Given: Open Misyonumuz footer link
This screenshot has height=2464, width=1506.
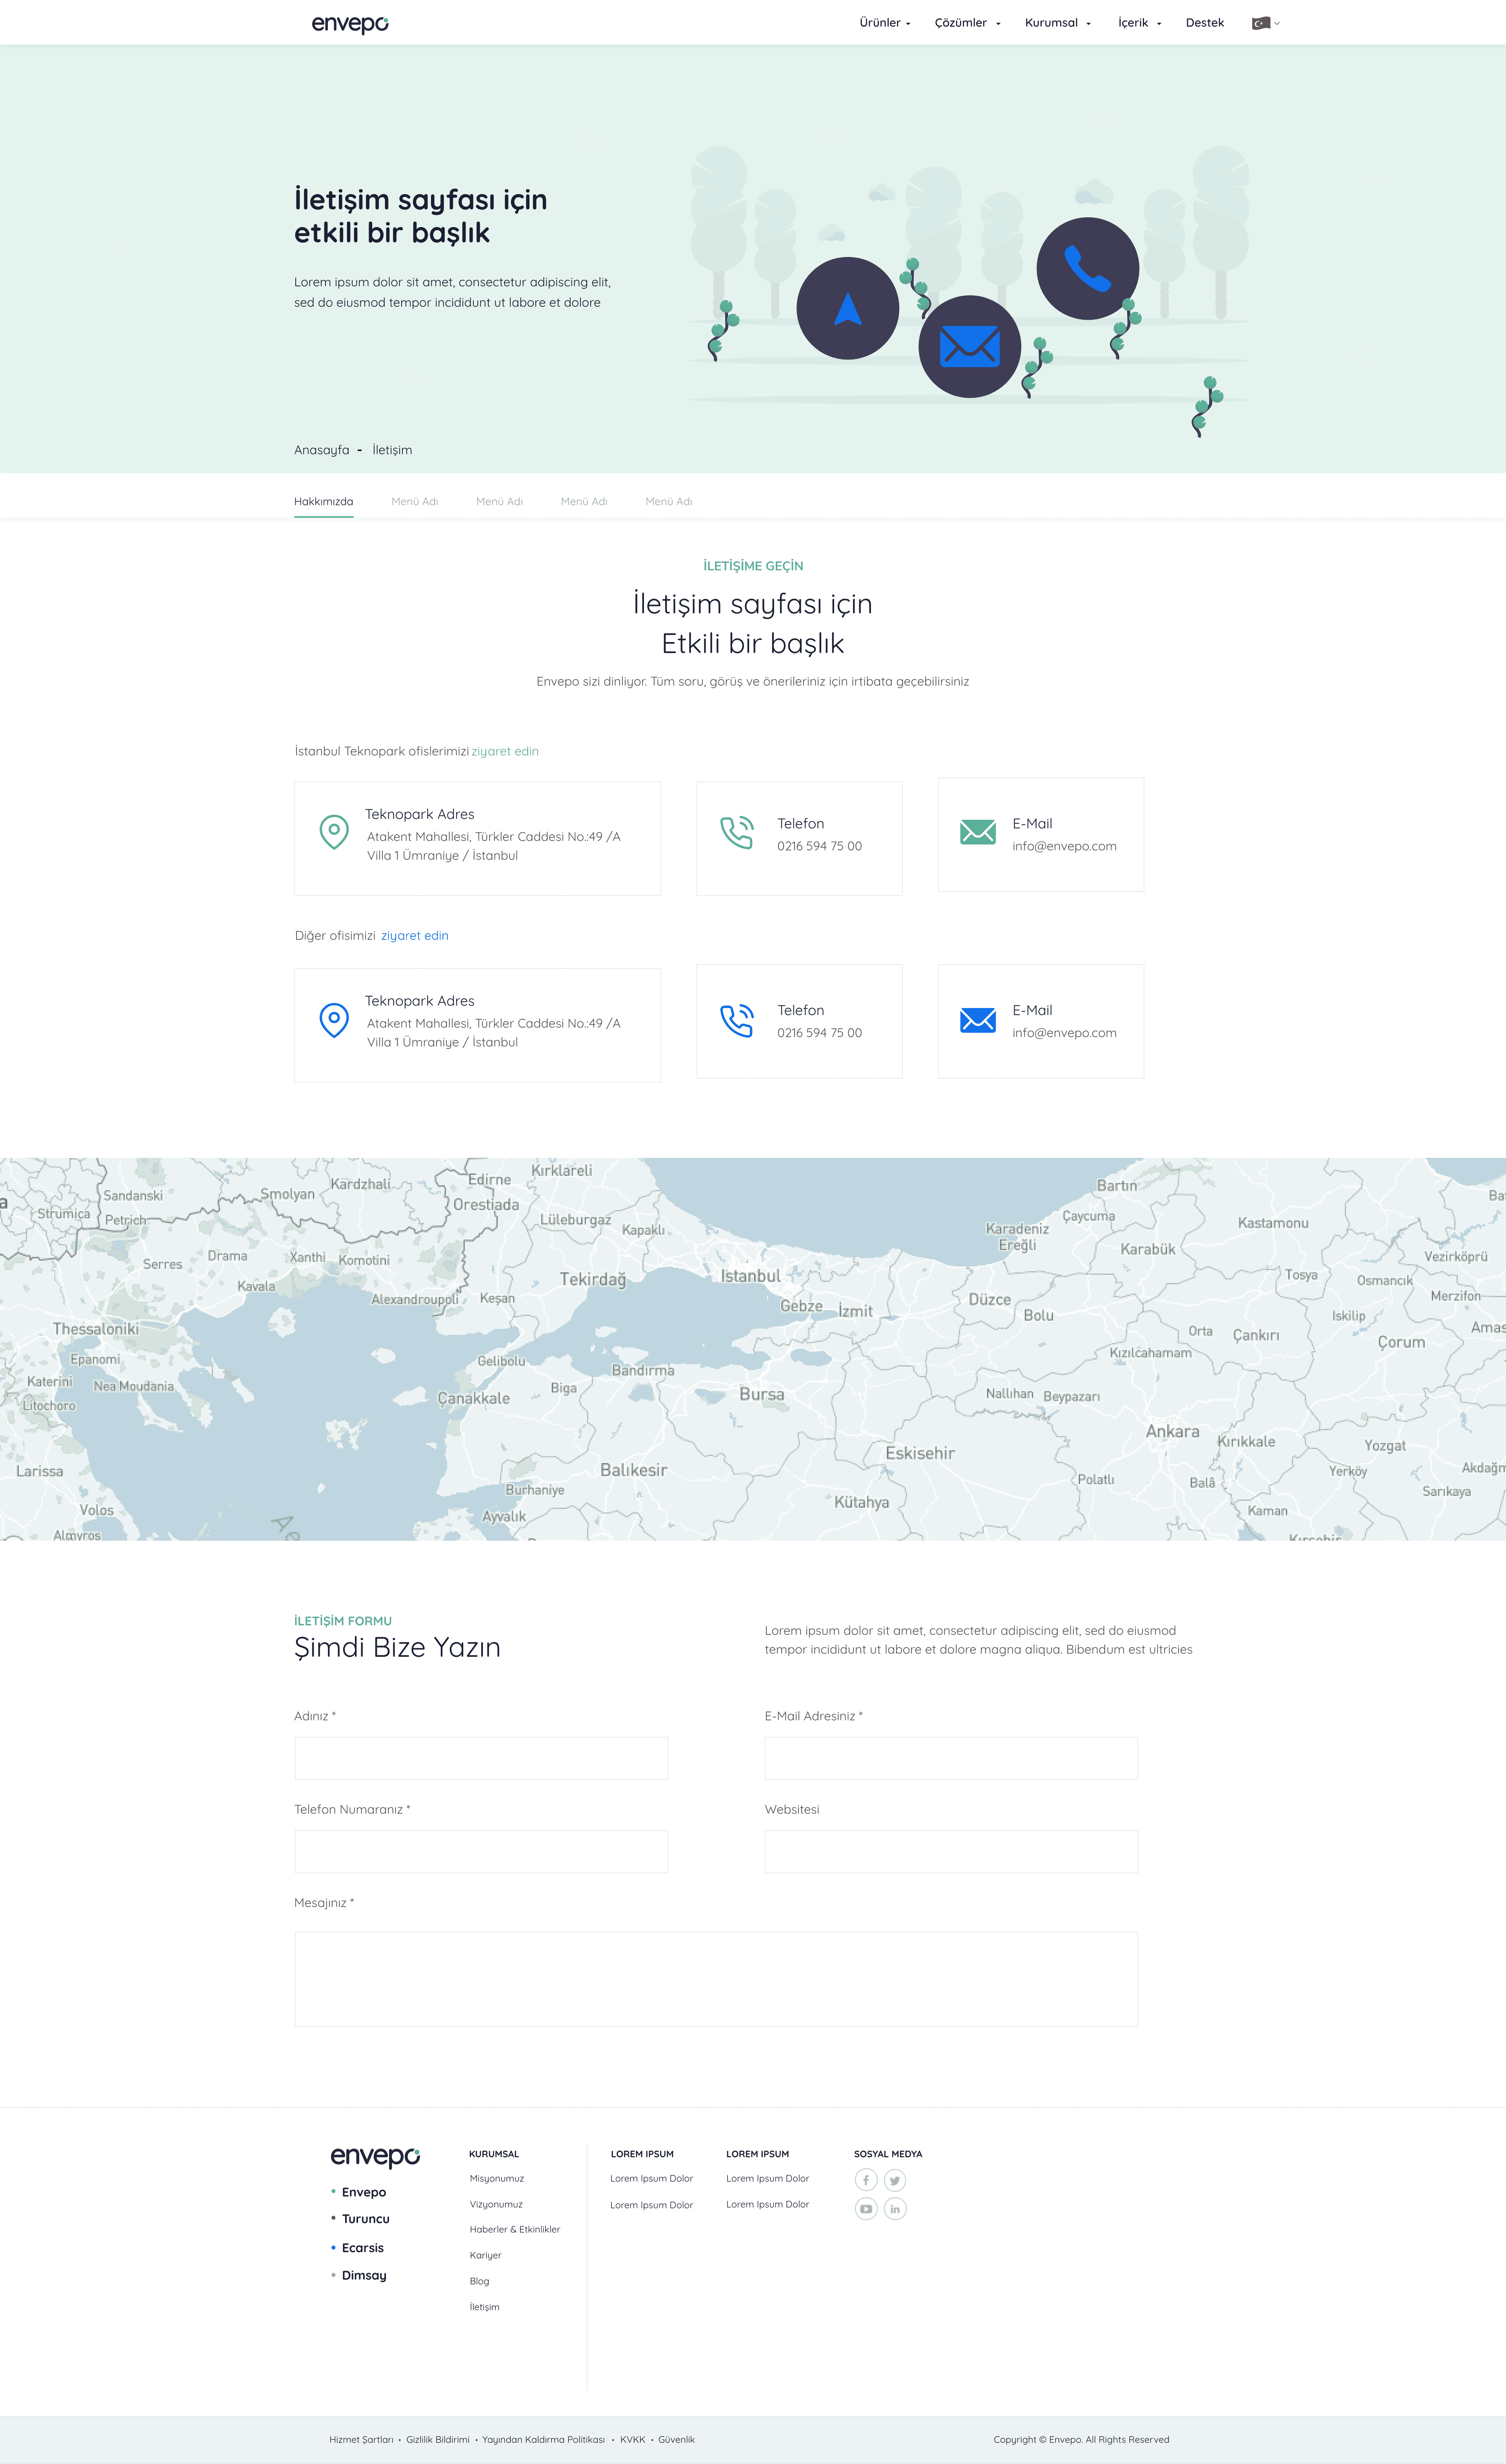Looking at the screenshot, I should tap(496, 2179).
